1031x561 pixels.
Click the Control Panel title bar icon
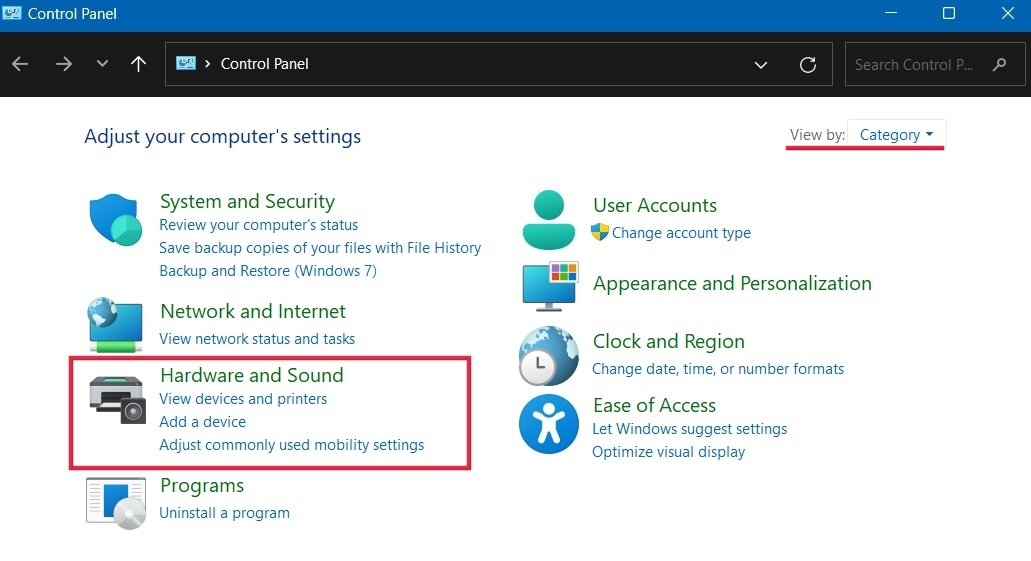tap(12, 13)
